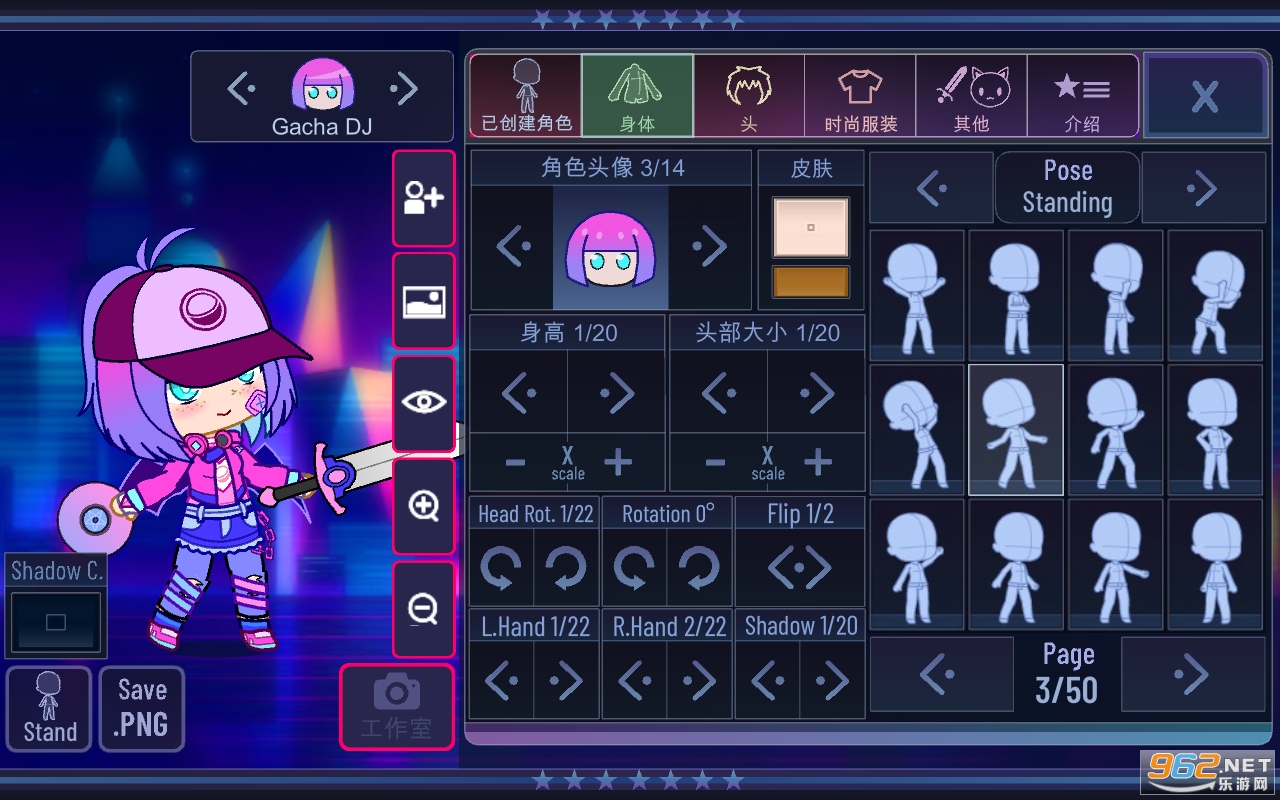Switch to previous character beside Gacha DJ
The image size is (1280, 800).
click(241, 89)
